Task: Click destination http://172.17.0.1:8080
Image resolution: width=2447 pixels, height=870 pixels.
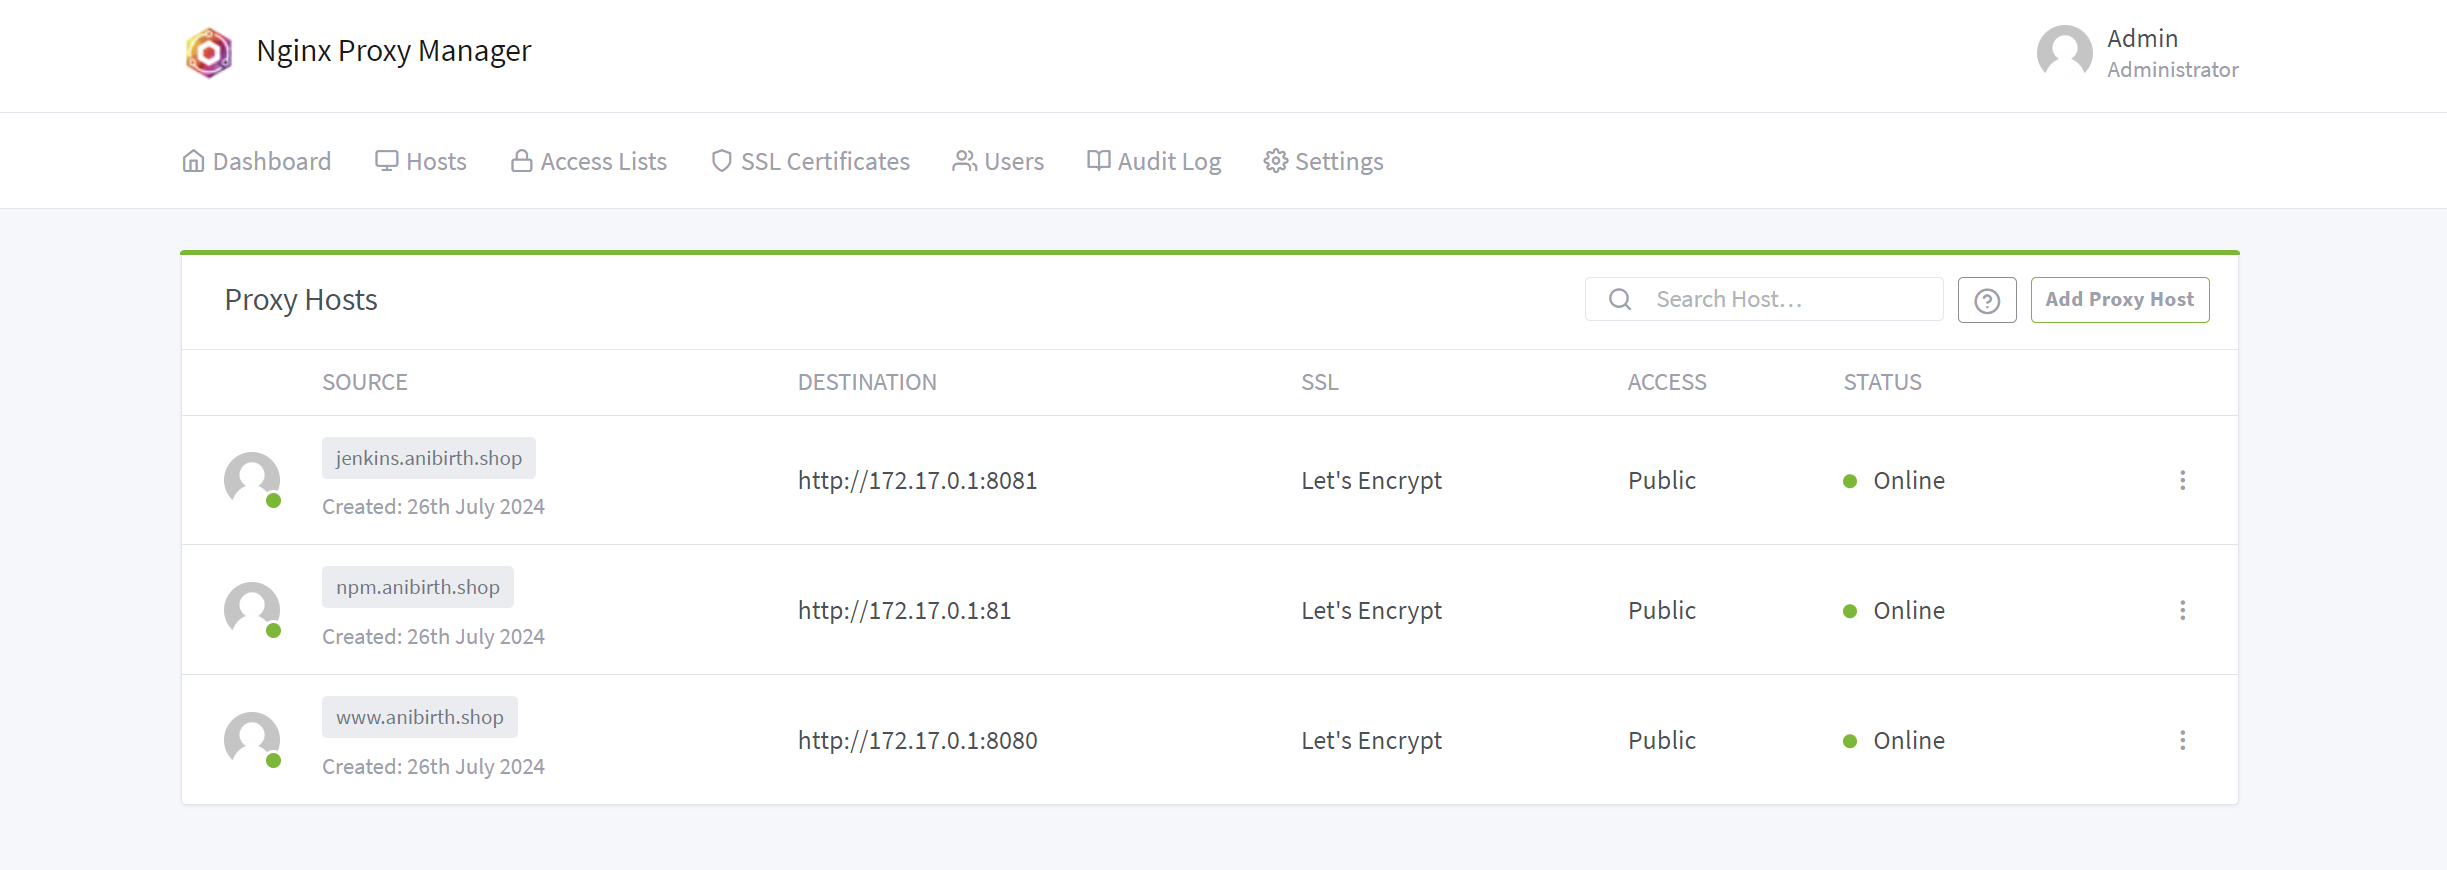Action: click(918, 741)
